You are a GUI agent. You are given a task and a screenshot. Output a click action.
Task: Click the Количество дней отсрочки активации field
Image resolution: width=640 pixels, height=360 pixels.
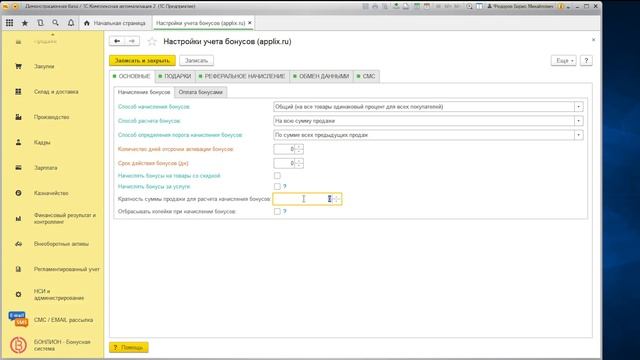(284, 149)
